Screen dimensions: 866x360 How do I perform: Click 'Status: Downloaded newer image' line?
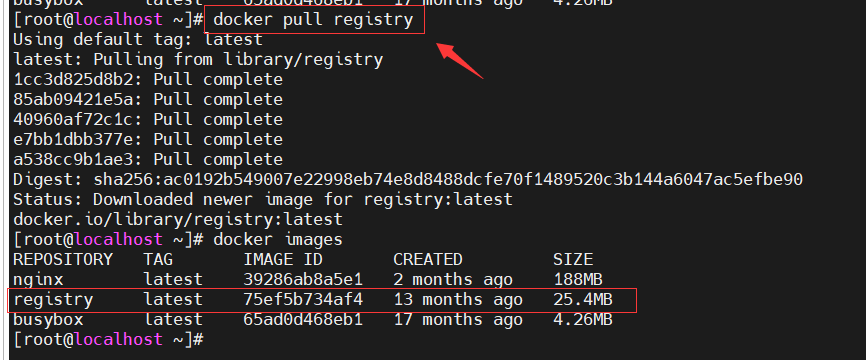click(x=263, y=199)
